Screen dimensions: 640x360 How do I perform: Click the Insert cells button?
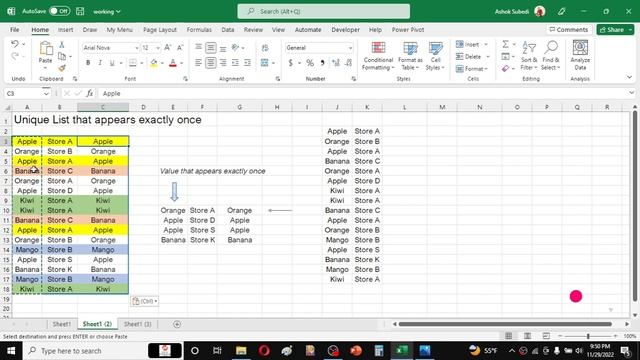click(x=467, y=44)
